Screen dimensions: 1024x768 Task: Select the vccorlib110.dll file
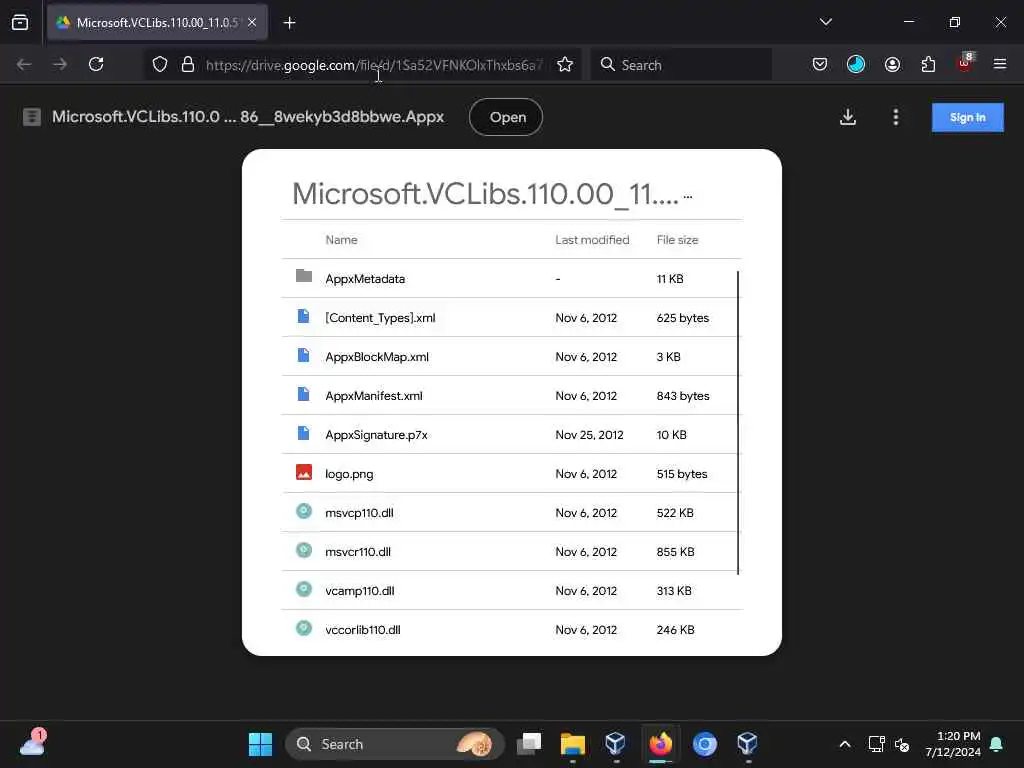(512, 630)
